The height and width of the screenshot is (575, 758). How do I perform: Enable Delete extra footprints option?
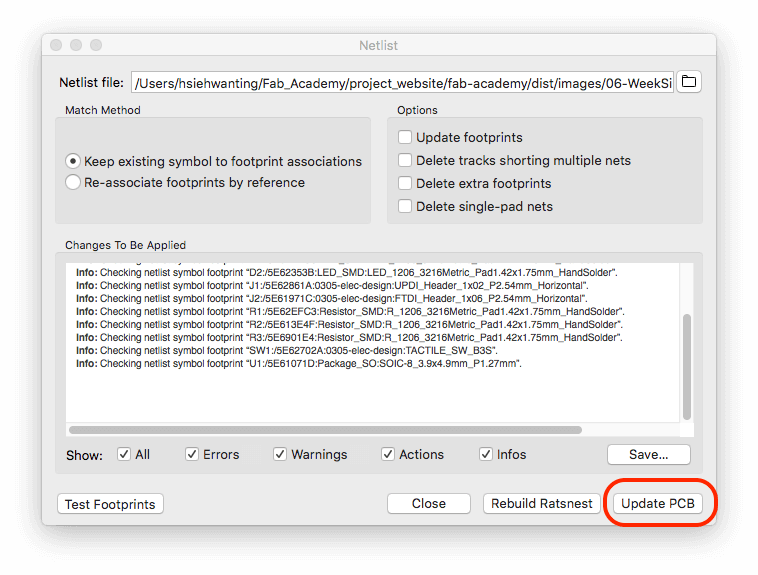click(405, 183)
